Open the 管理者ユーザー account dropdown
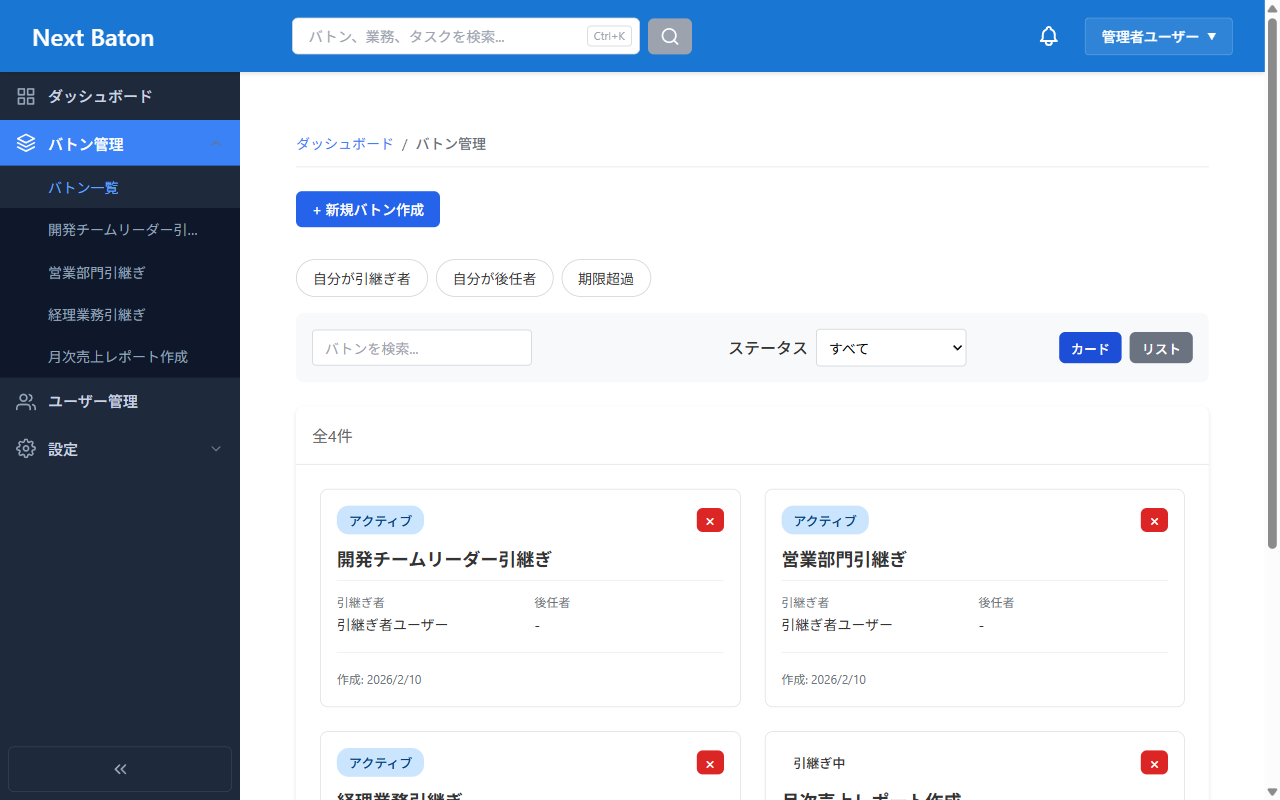1280x800 pixels. [x=1158, y=35]
